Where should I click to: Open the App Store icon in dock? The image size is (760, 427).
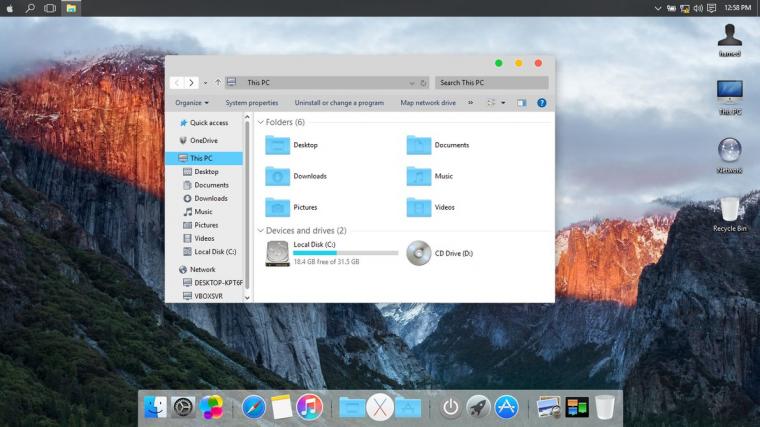[506, 407]
